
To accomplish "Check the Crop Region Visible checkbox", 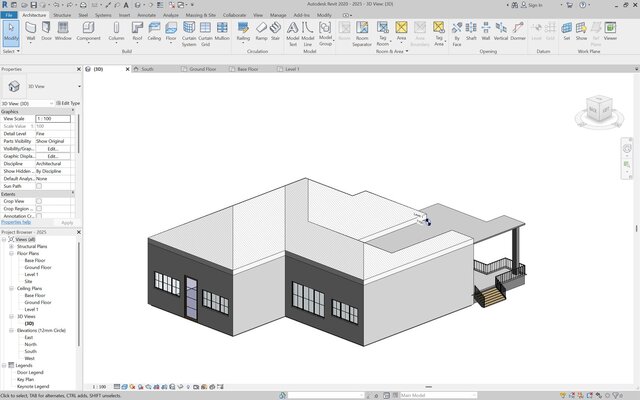I will [x=39, y=207].
